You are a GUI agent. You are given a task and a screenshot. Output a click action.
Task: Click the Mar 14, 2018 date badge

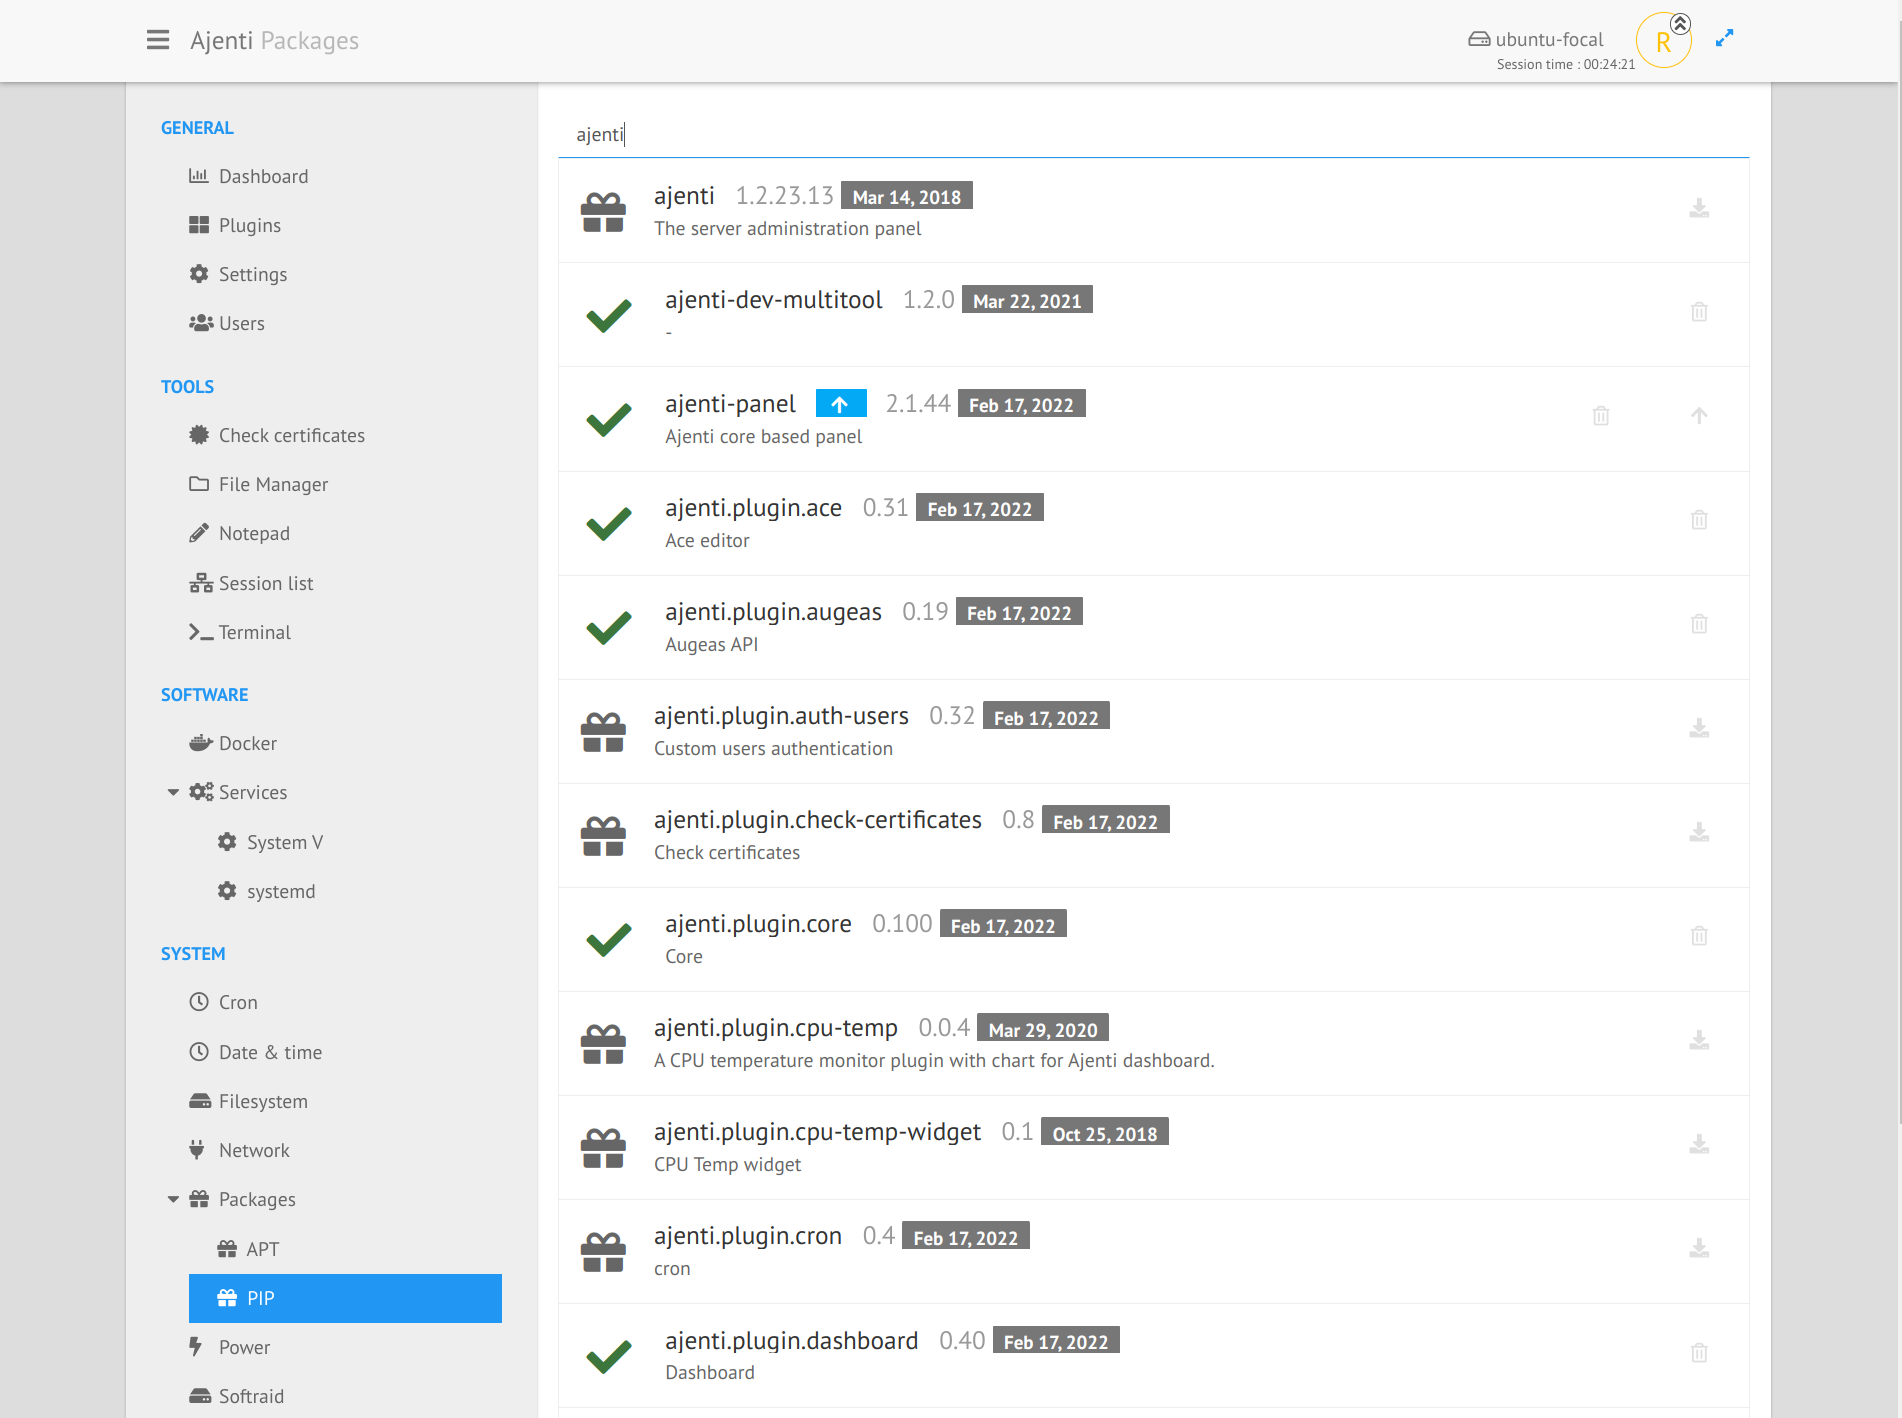[907, 196]
